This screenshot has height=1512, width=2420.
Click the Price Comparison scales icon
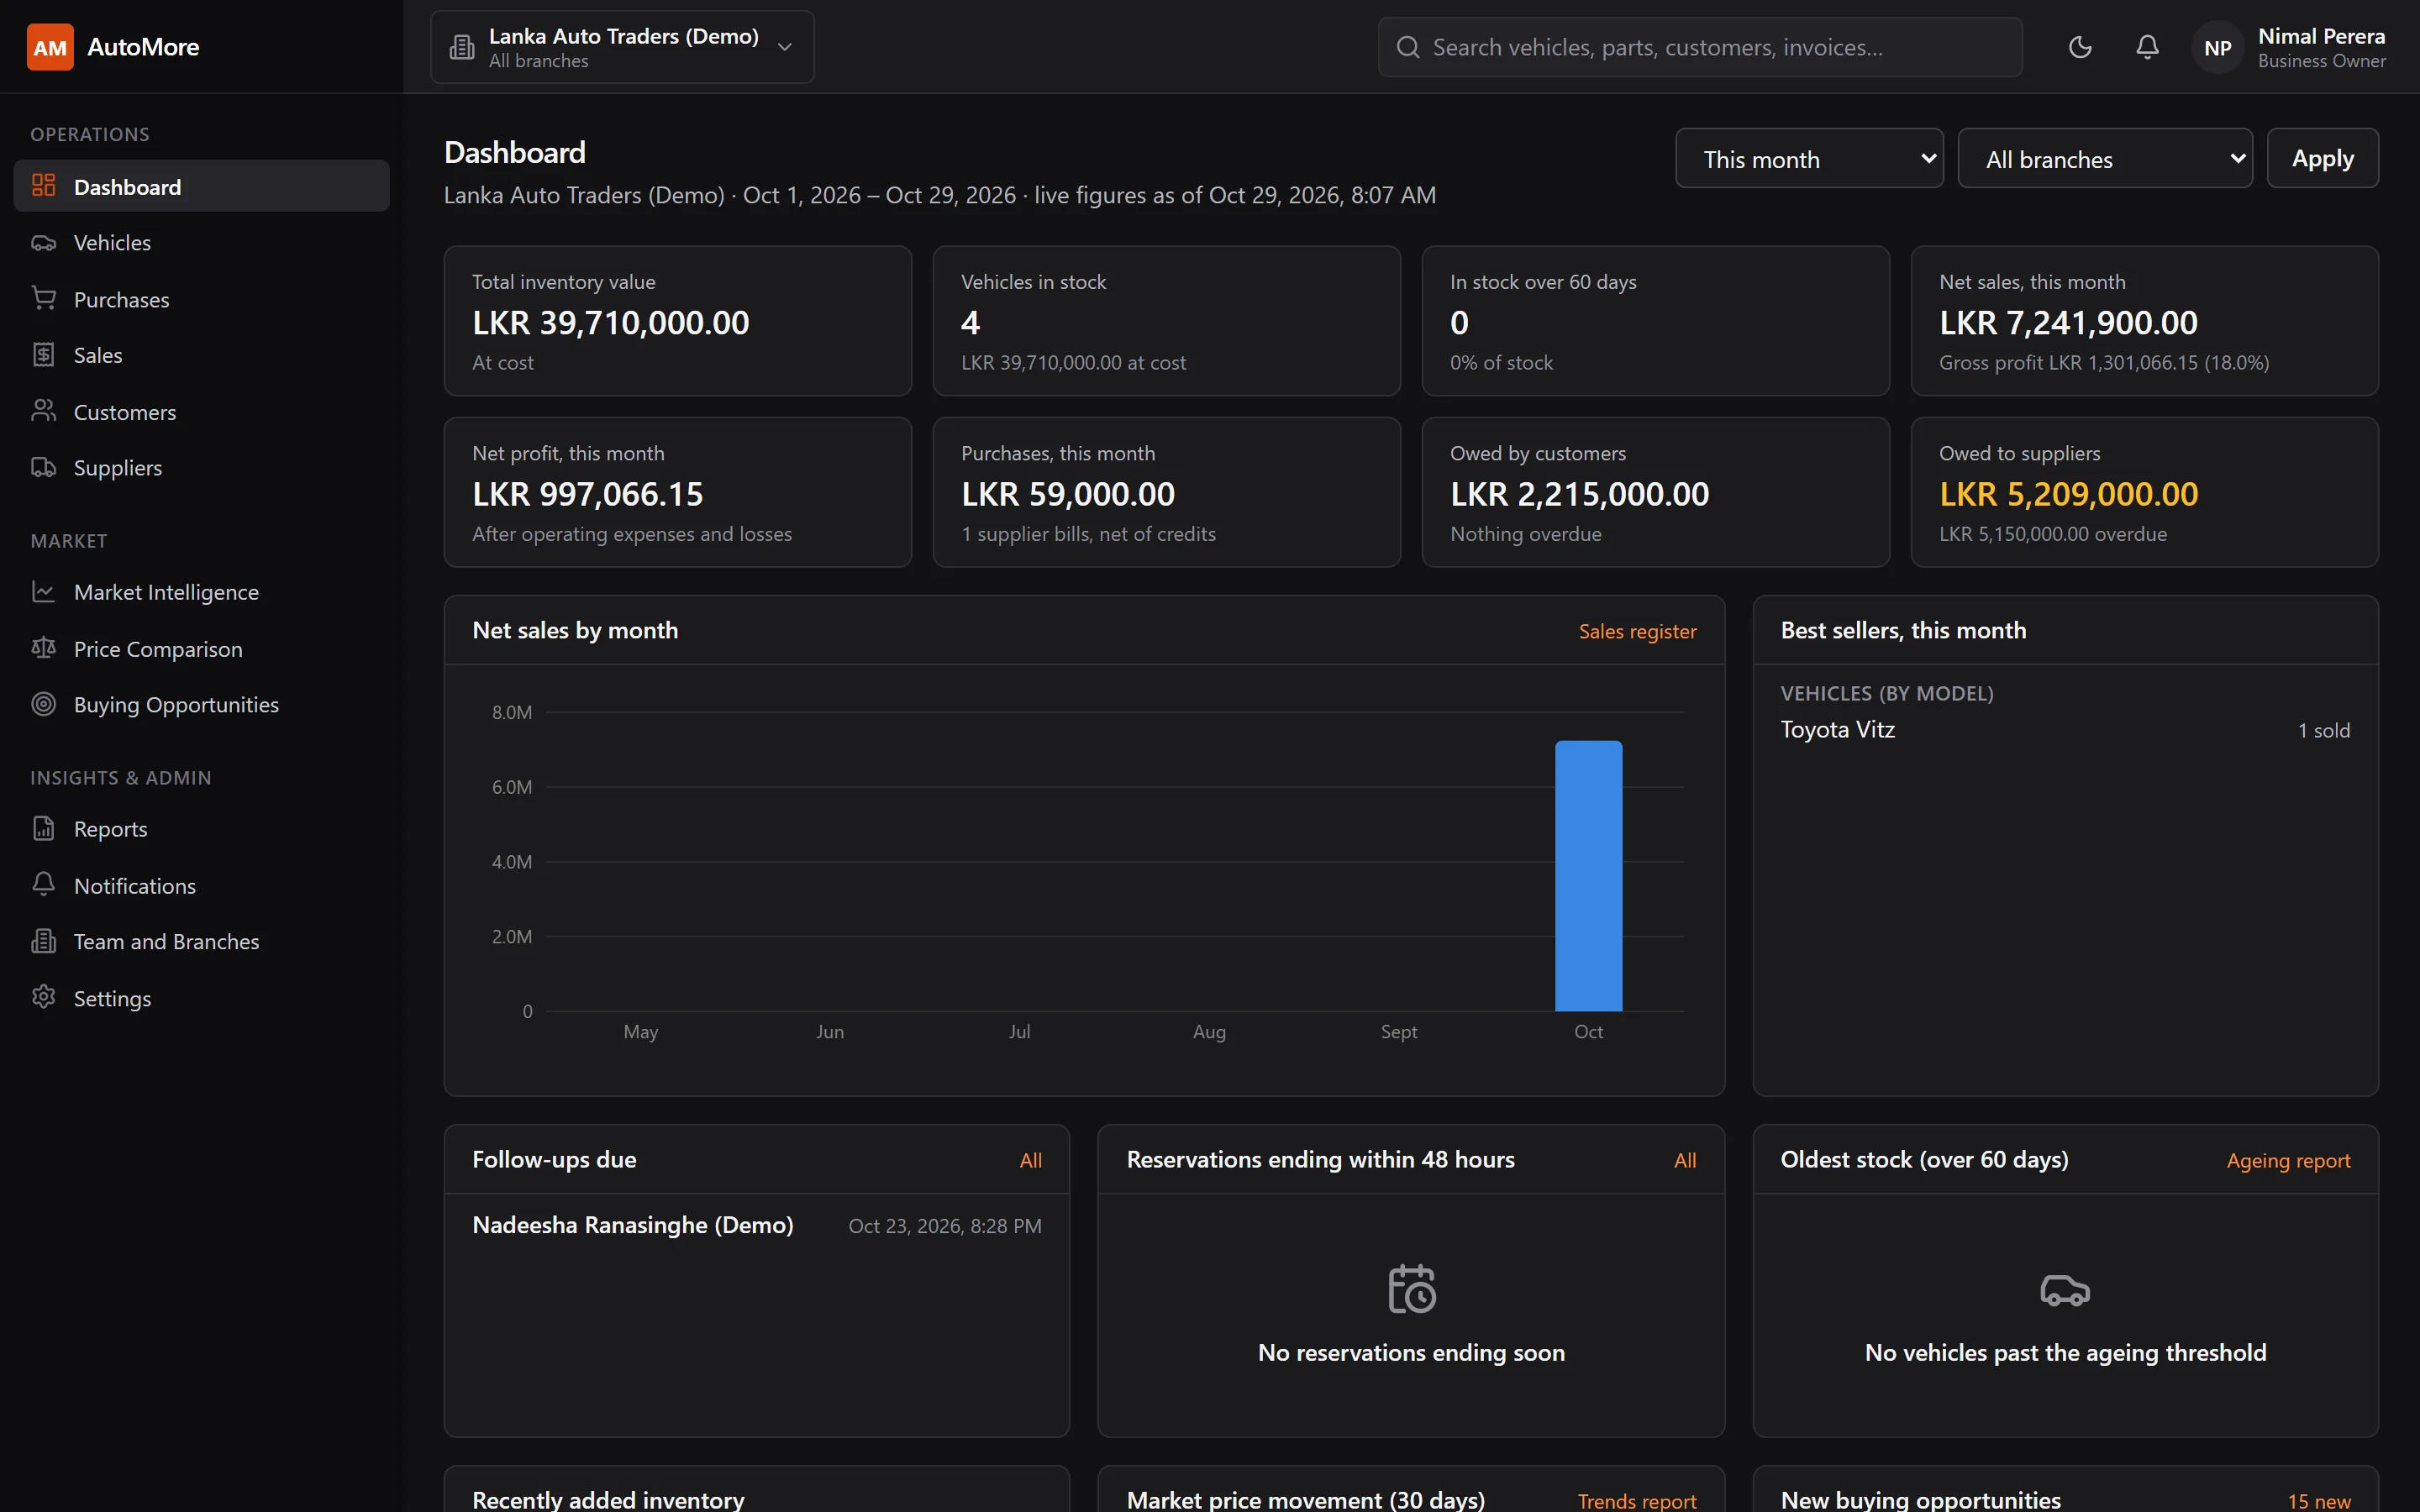43,648
